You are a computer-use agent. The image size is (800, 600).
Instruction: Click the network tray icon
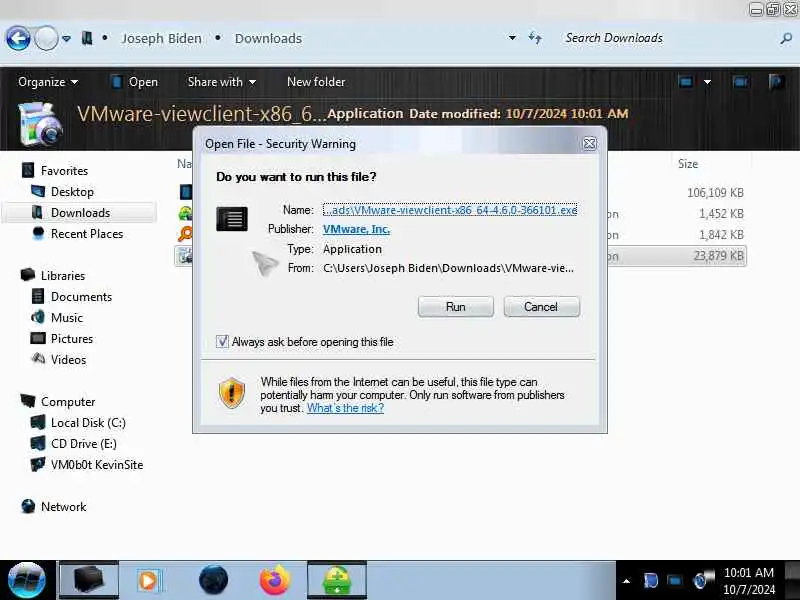674,581
